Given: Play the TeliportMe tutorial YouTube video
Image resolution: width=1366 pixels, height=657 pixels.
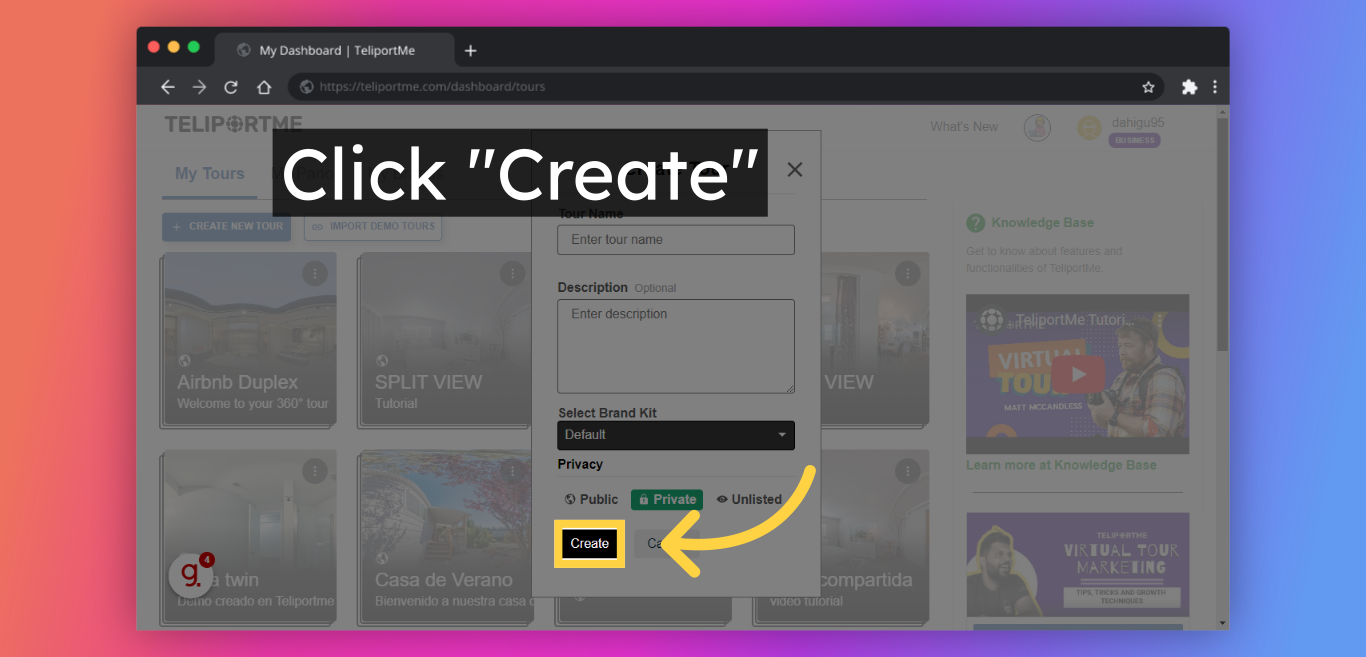Looking at the screenshot, I should tap(1078, 375).
